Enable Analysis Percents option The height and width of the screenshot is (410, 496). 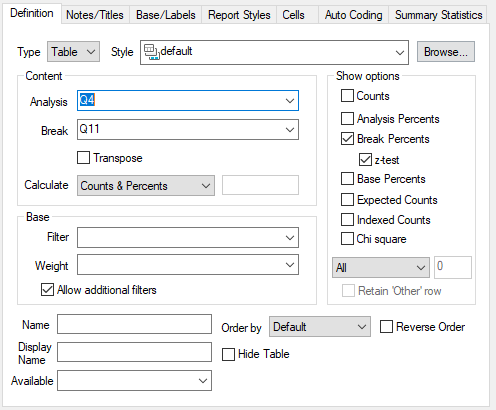pos(347,118)
